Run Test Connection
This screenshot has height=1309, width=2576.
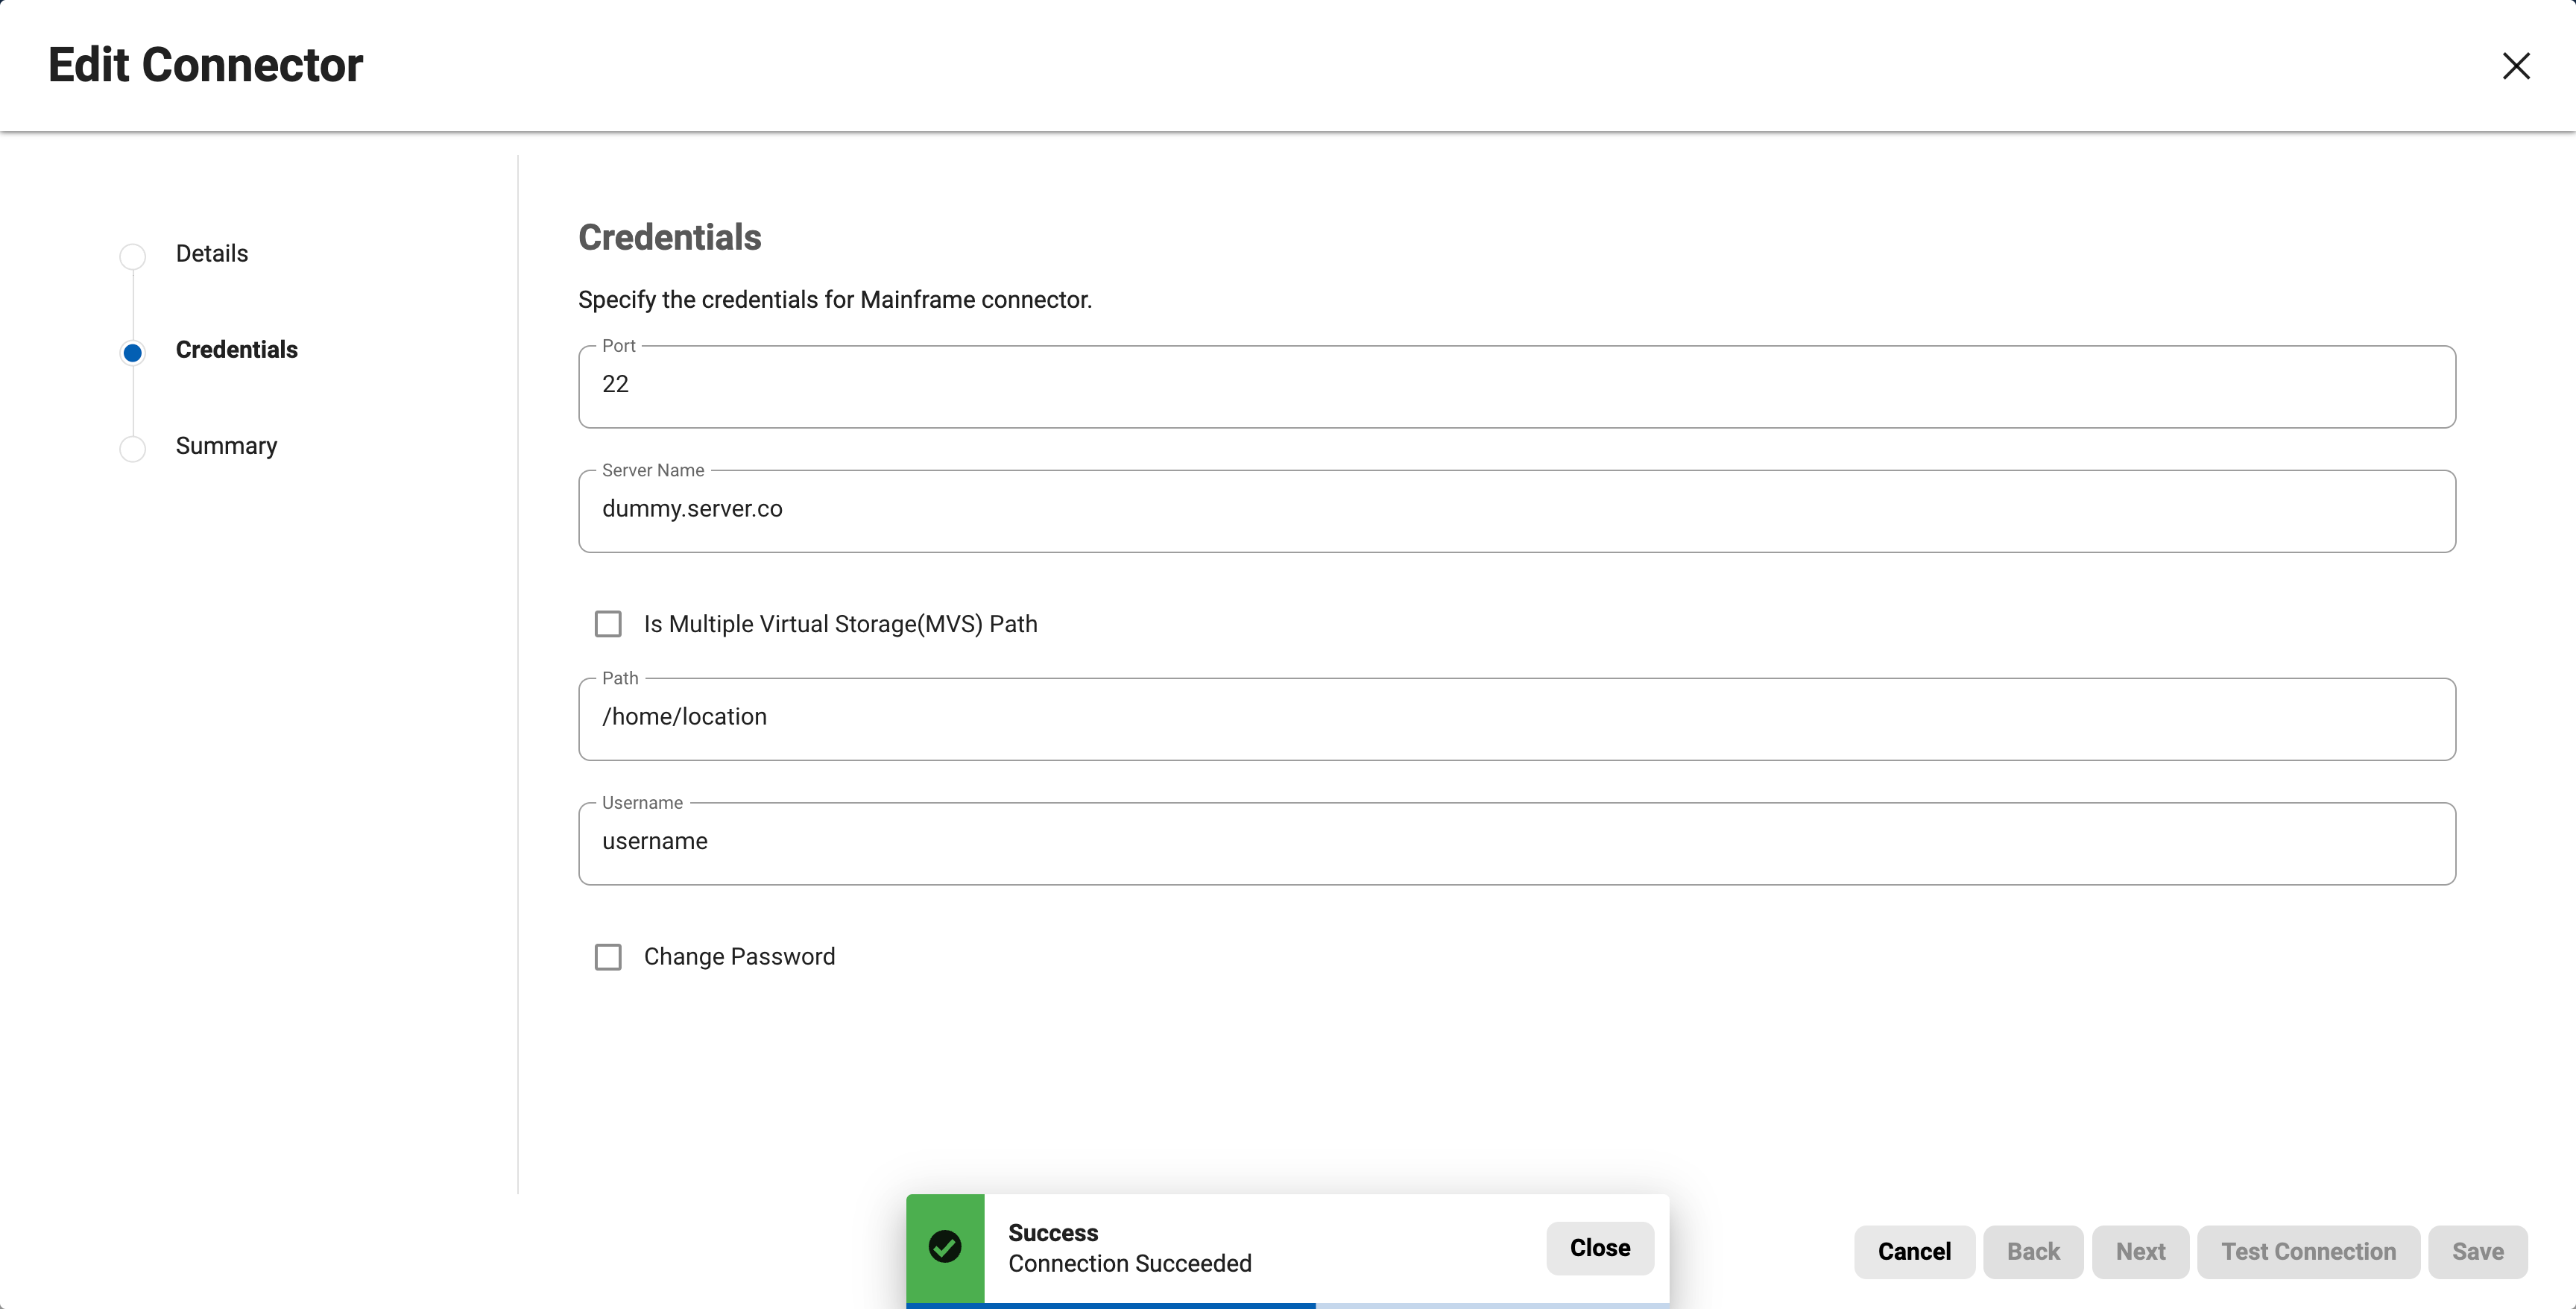point(2308,1252)
